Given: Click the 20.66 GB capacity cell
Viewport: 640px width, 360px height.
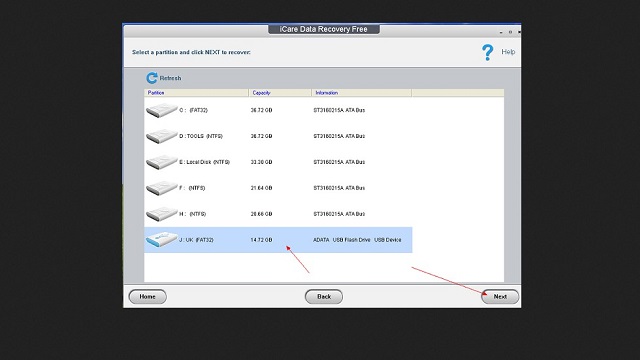Looking at the screenshot, I should click(261, 214).
